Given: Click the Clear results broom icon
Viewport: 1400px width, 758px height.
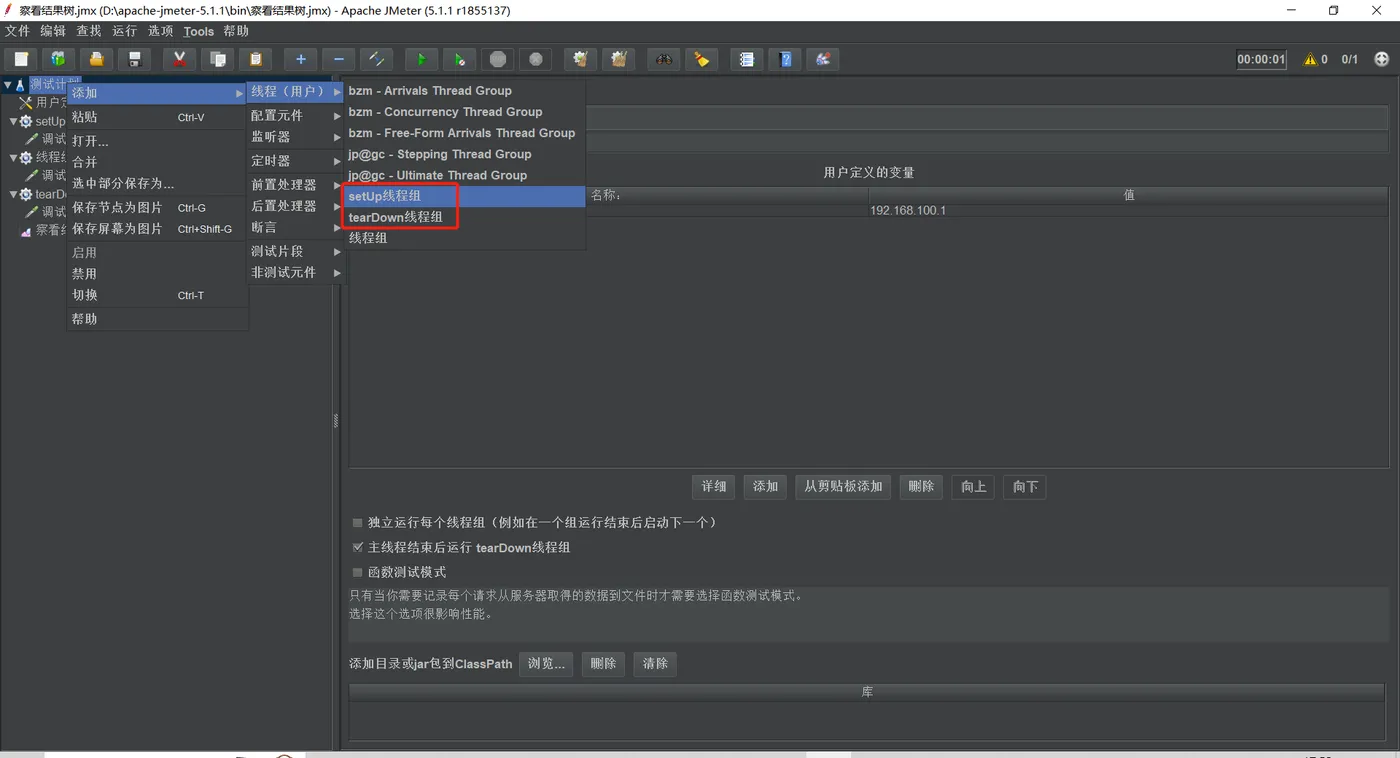Looking at the screenshot, I should 580,59.
